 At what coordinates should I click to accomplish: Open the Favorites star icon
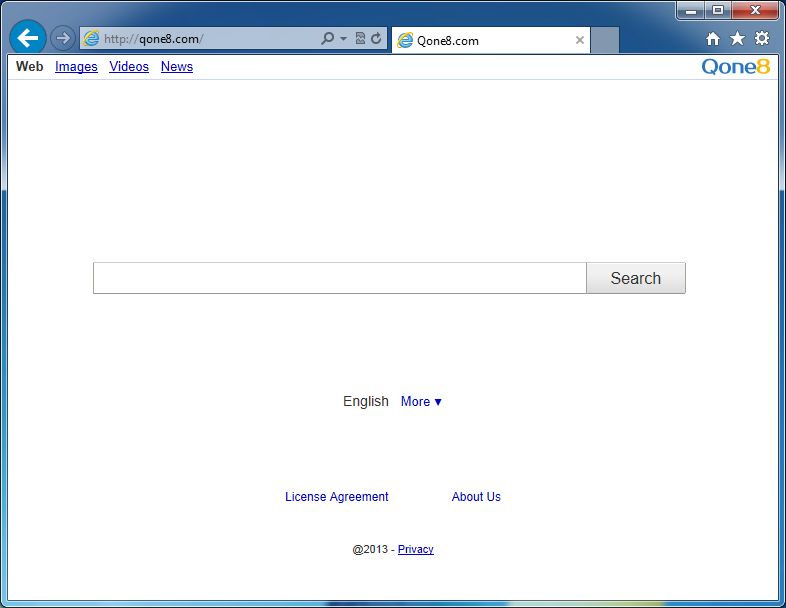coord(737,38)
